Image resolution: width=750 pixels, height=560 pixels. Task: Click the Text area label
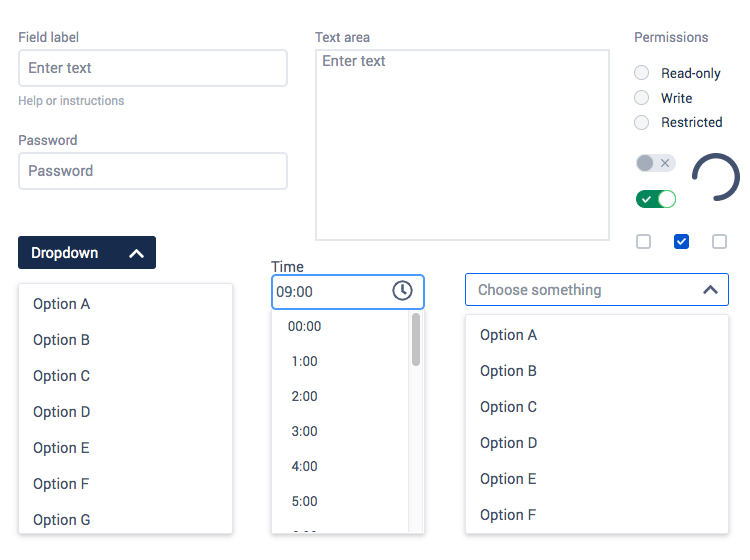342,37
